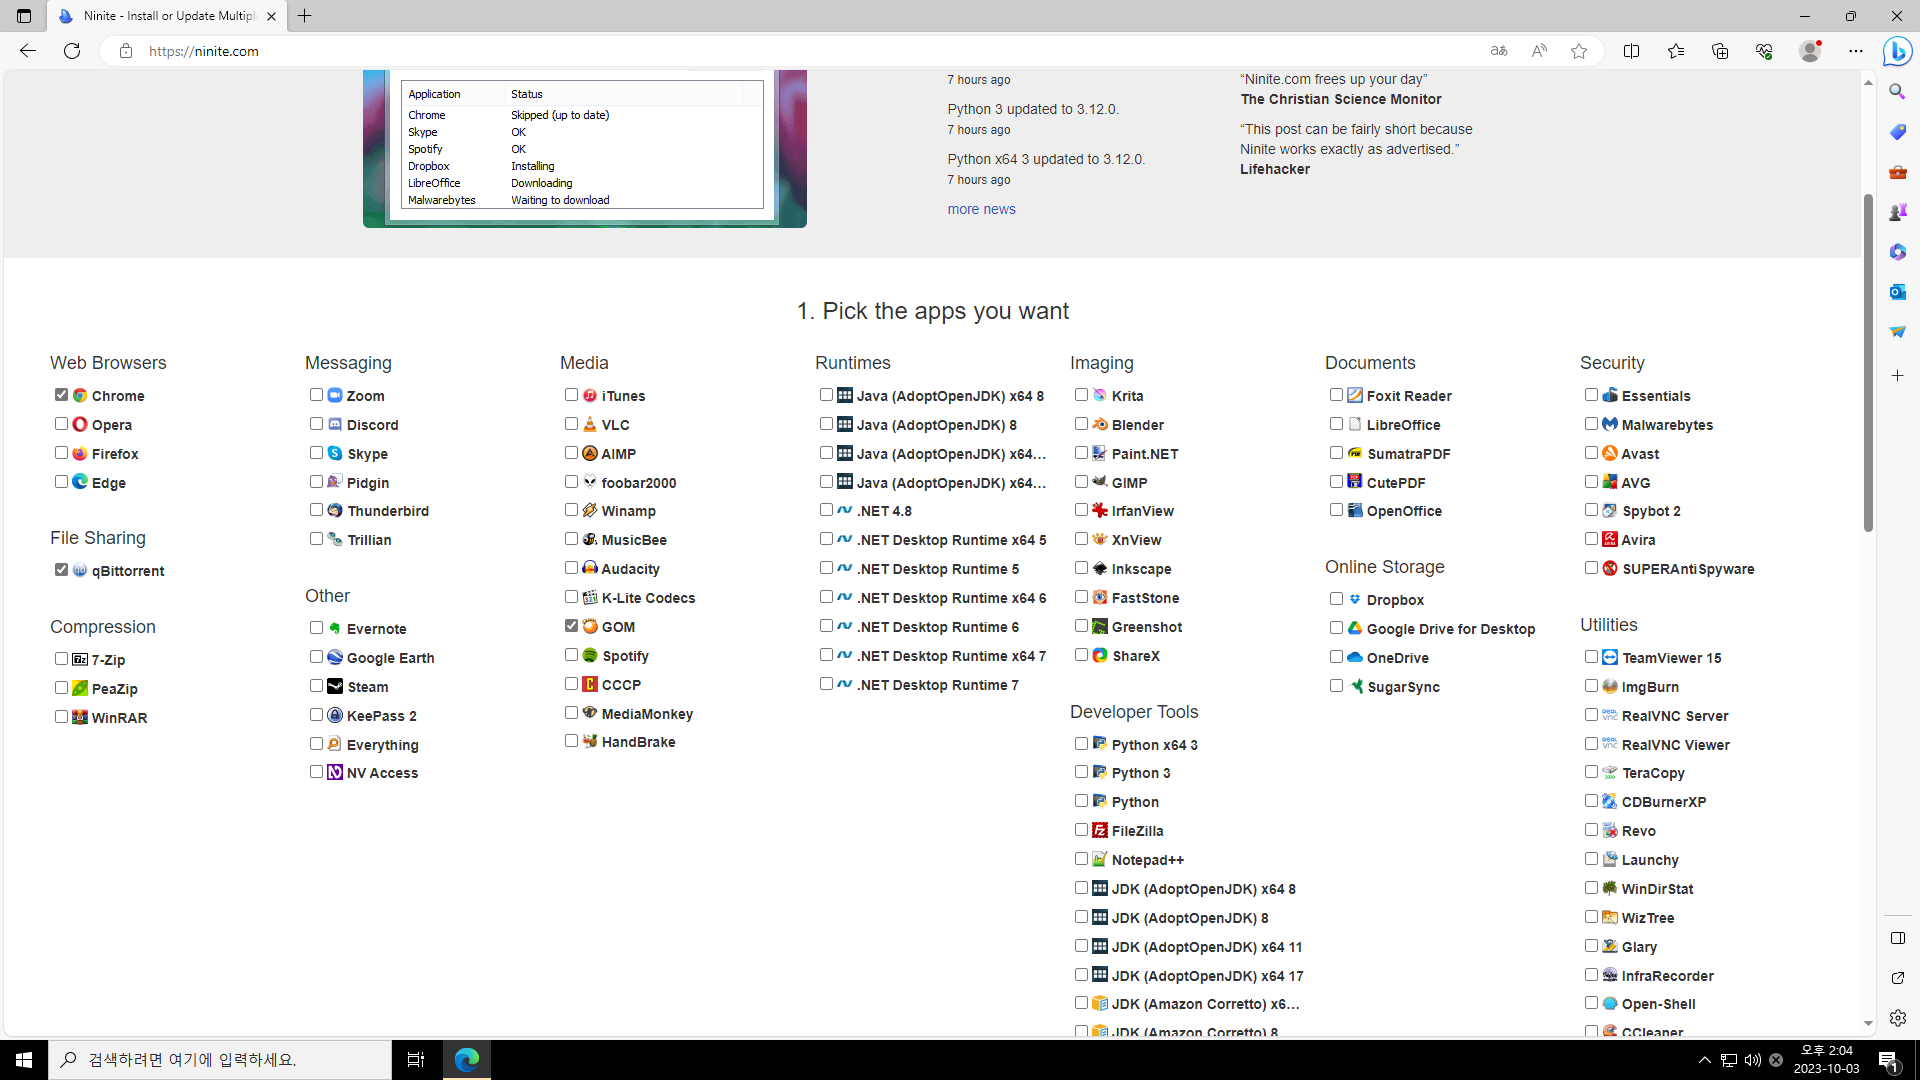Click the GIMP icon
This screenshot has height=1080, width=1920.
click(x=1100, y=483)
